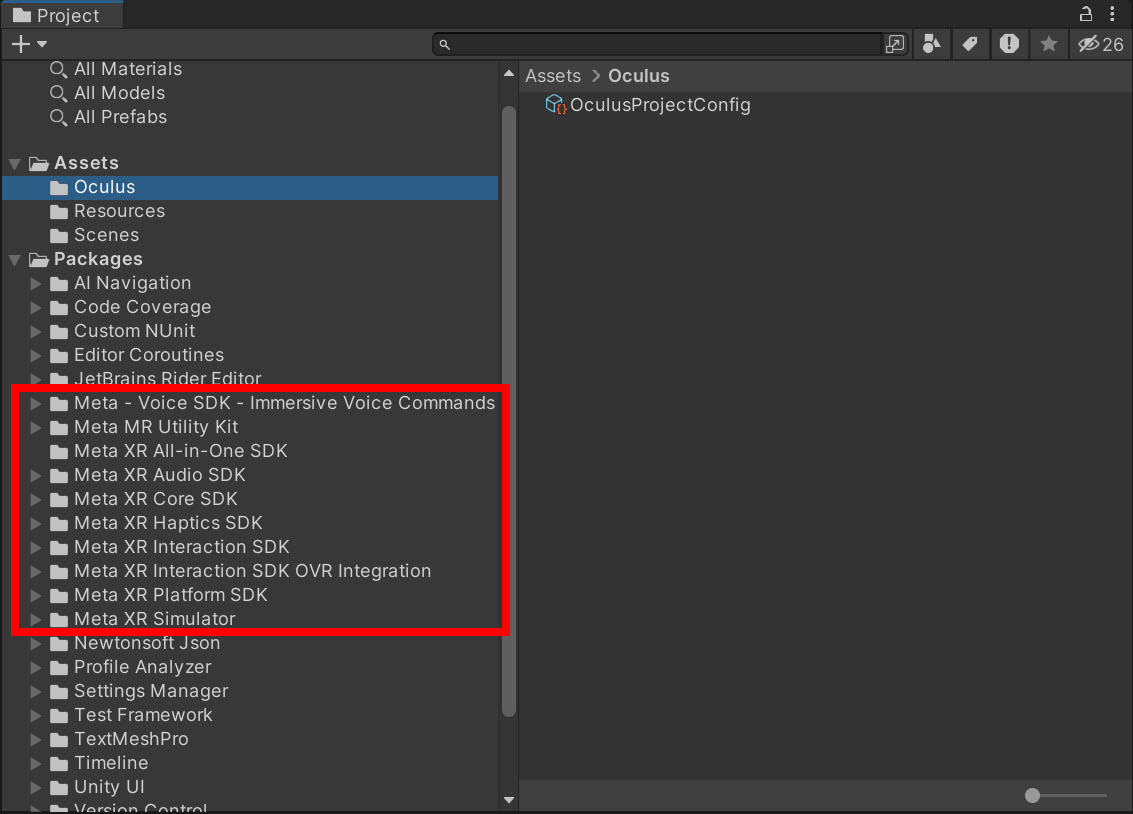The image size is (1133, 814).
Task: Select Profile Analyzer package folder
Action: [142, 667]
